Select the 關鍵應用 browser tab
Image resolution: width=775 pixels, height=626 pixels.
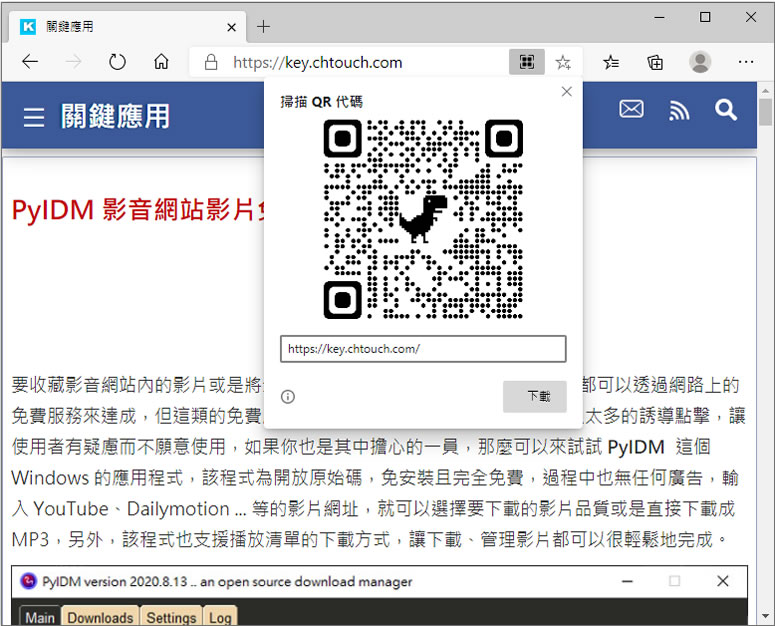tap(120, 26)
